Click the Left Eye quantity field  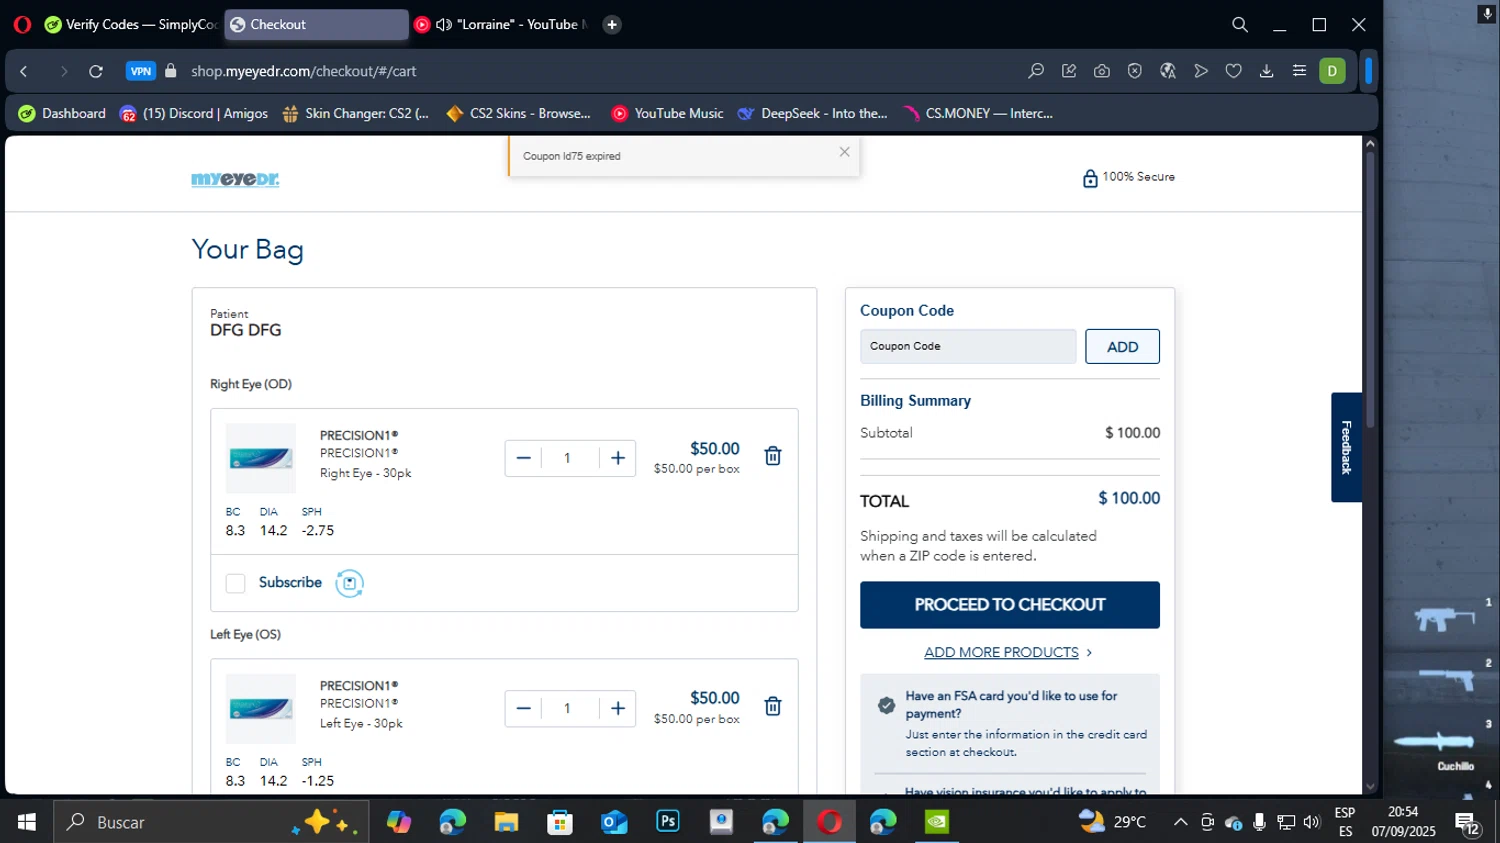click(x=570, y=708)
